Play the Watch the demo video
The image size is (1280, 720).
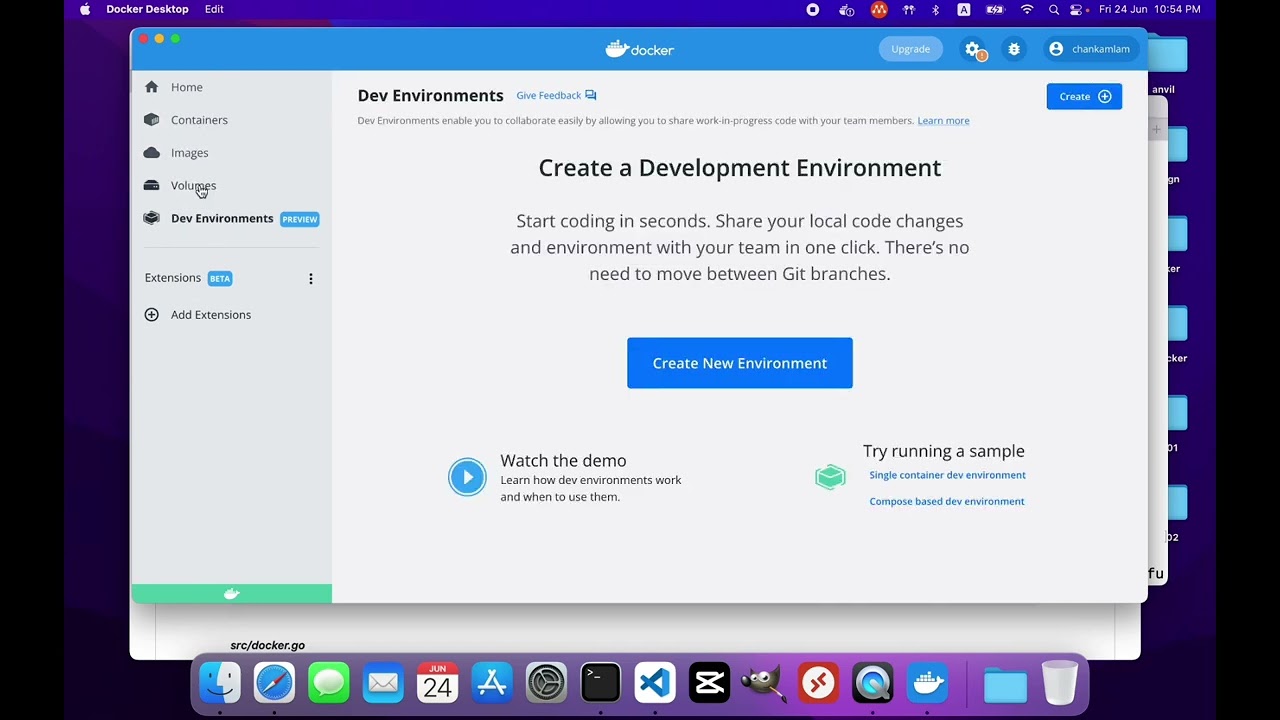[x=467, y=477]
